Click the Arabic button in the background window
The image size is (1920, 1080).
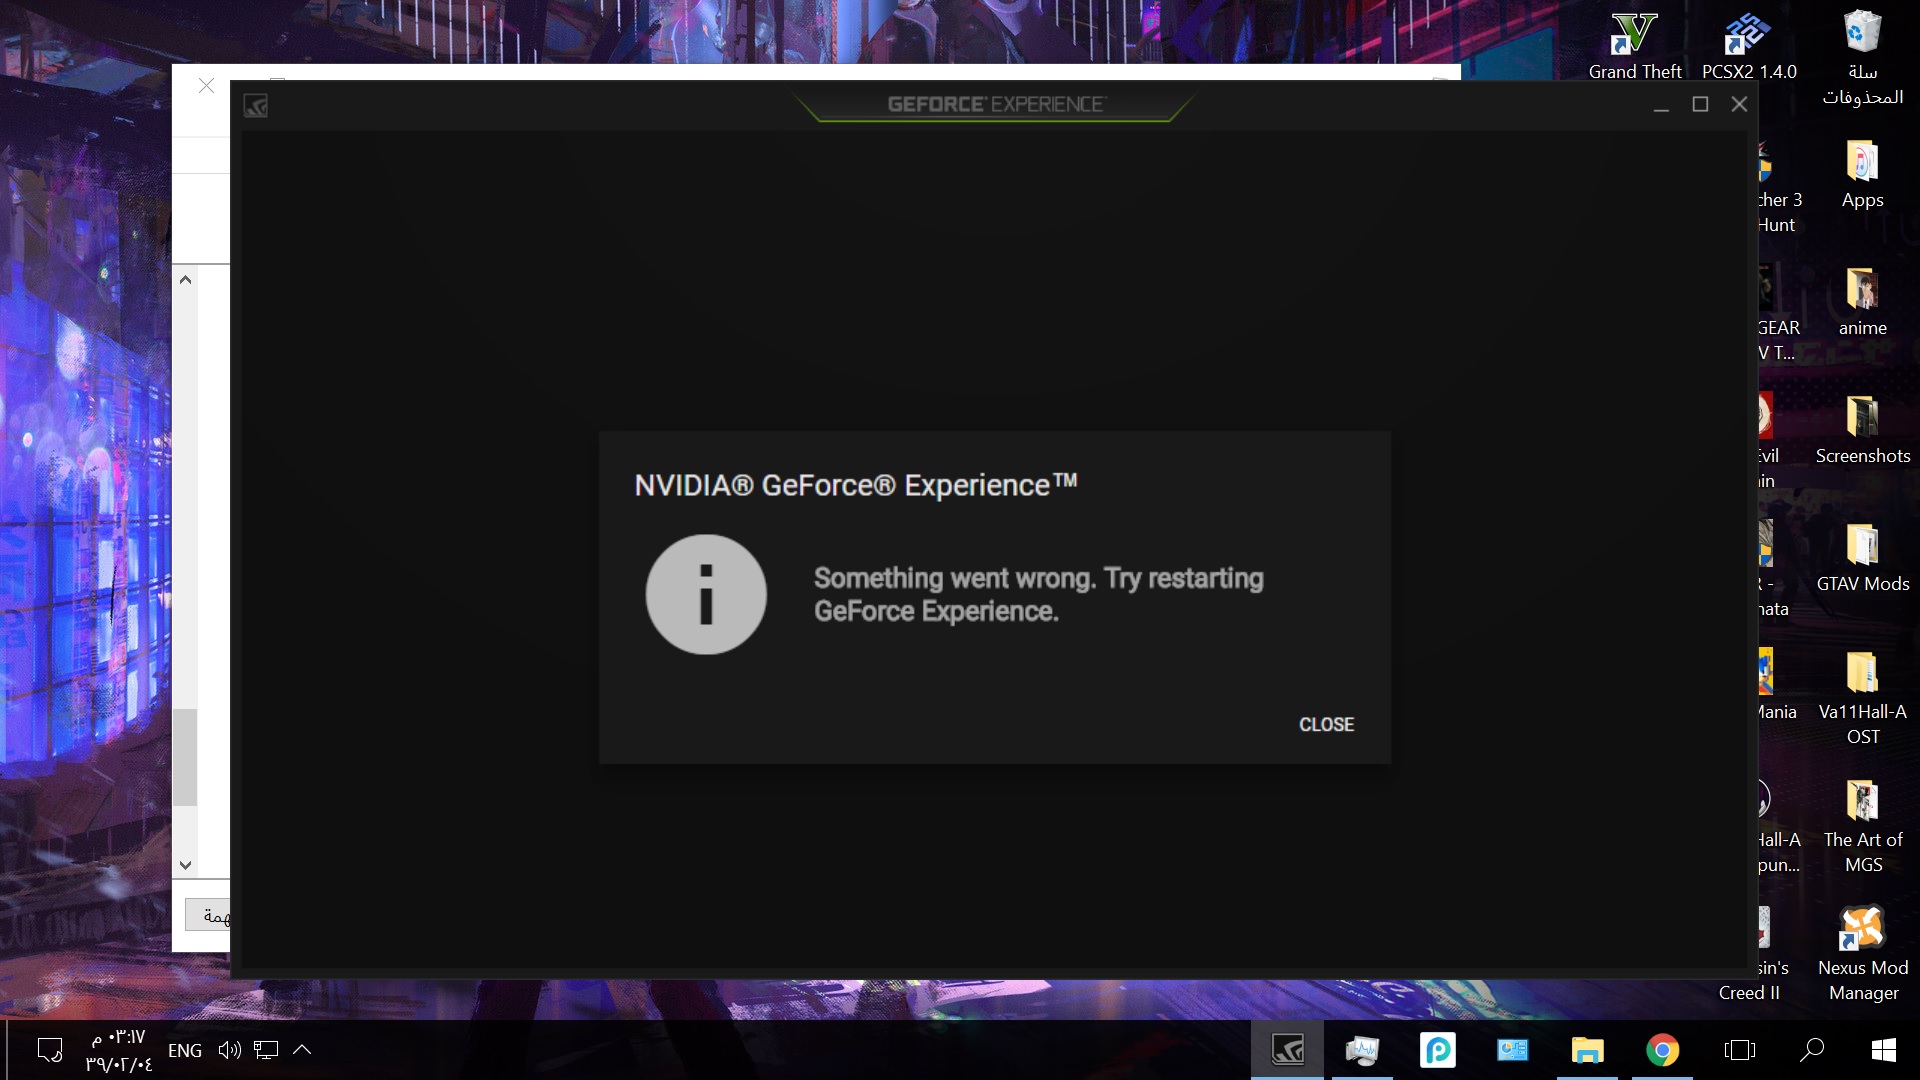(x=209, y=915)
